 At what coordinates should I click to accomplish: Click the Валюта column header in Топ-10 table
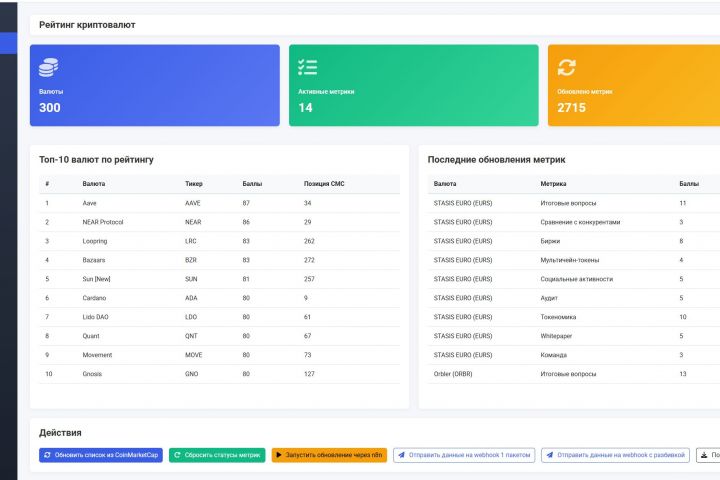click(x=94, y=184)
